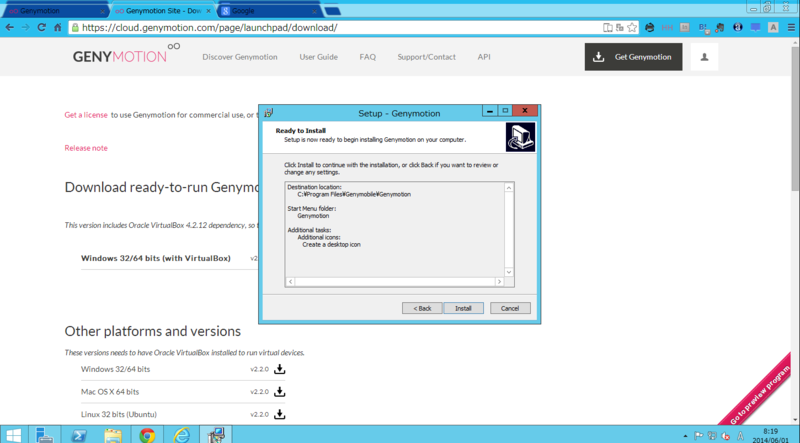
Task: Click the Hatena B! bookmark extension icon
Action: click(704, 28)
